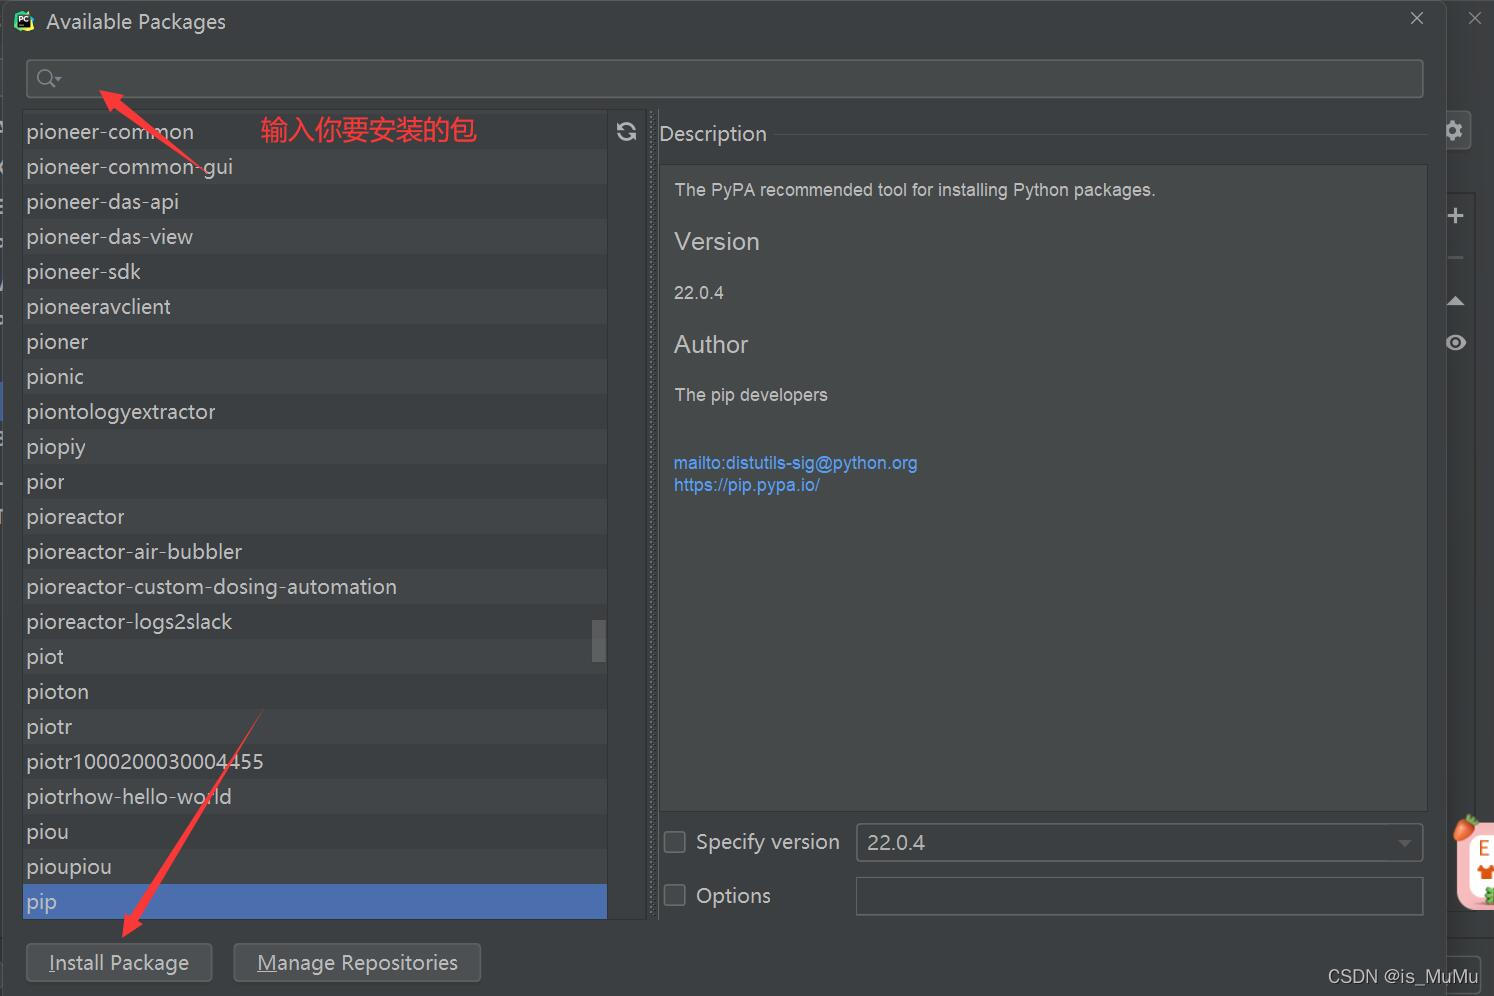Select the pioneer-common package row
1494x996 pixels.
315,132
